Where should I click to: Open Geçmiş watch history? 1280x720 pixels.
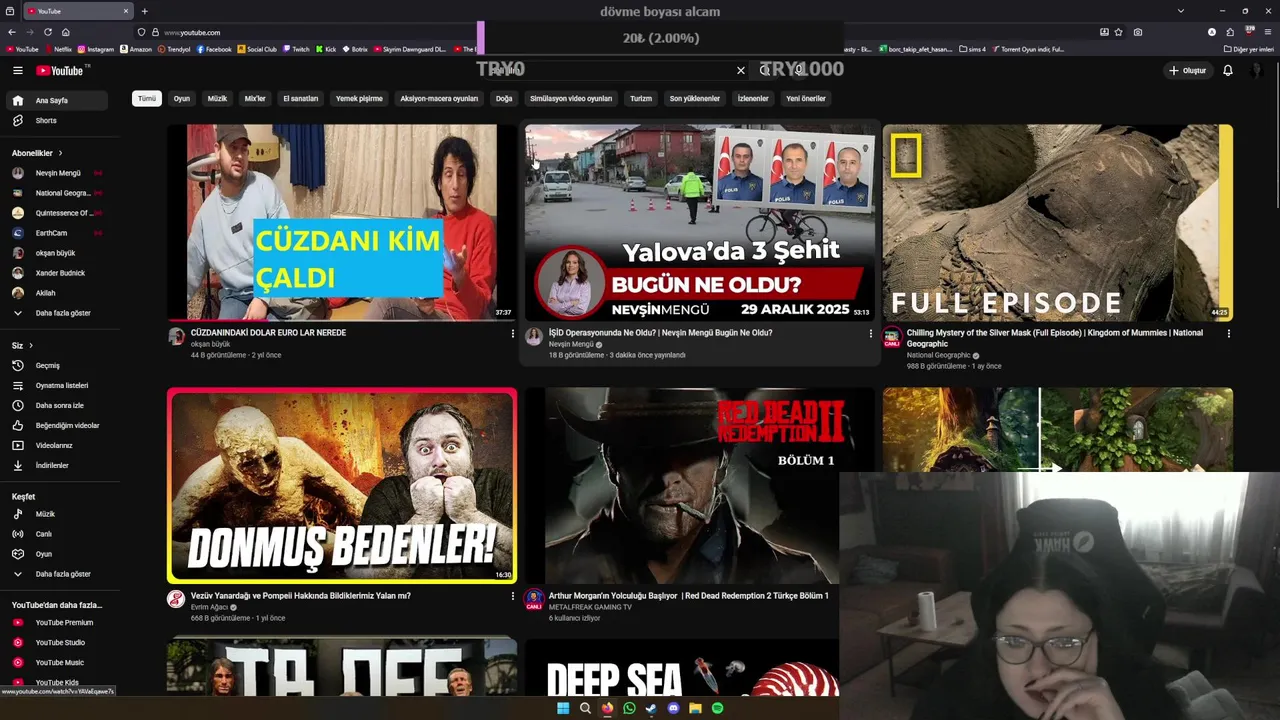point(55,365)
